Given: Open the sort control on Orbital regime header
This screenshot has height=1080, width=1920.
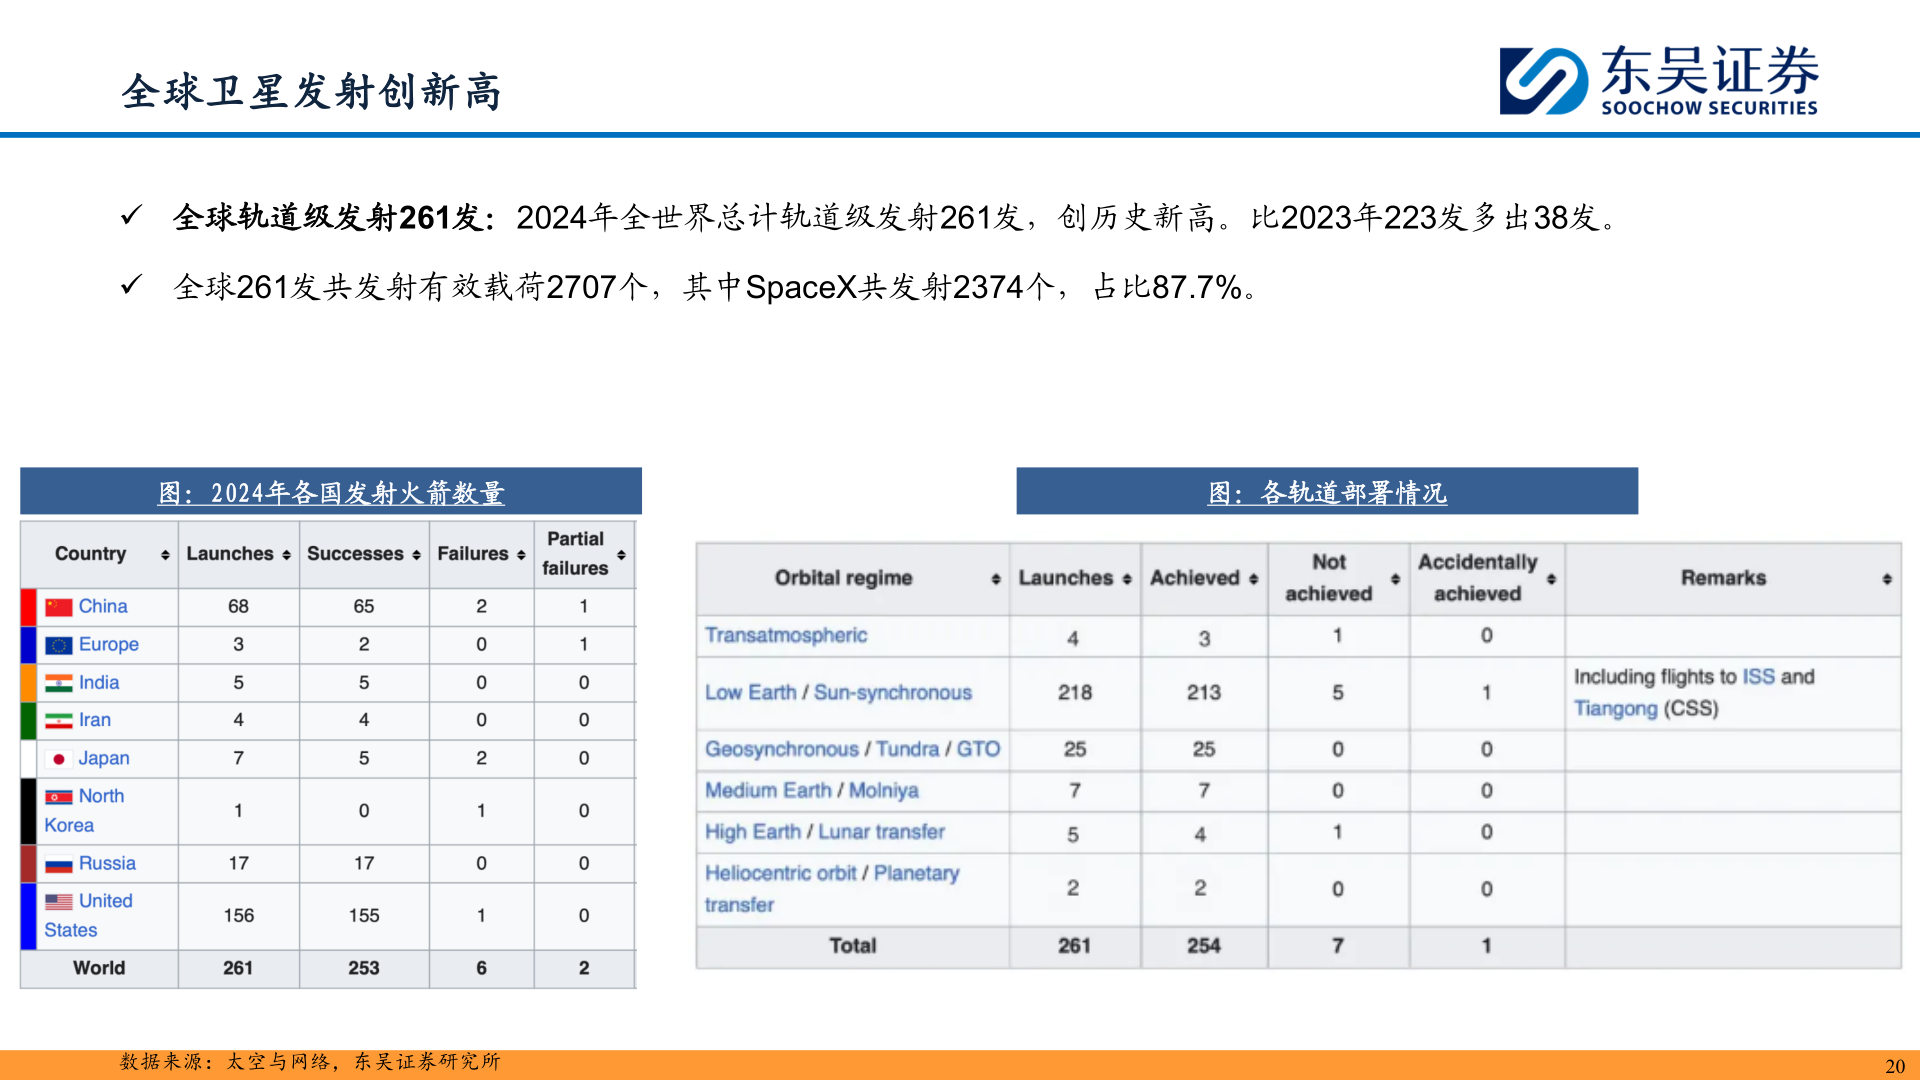Looking at the screenshot, I should coord(994,578).
